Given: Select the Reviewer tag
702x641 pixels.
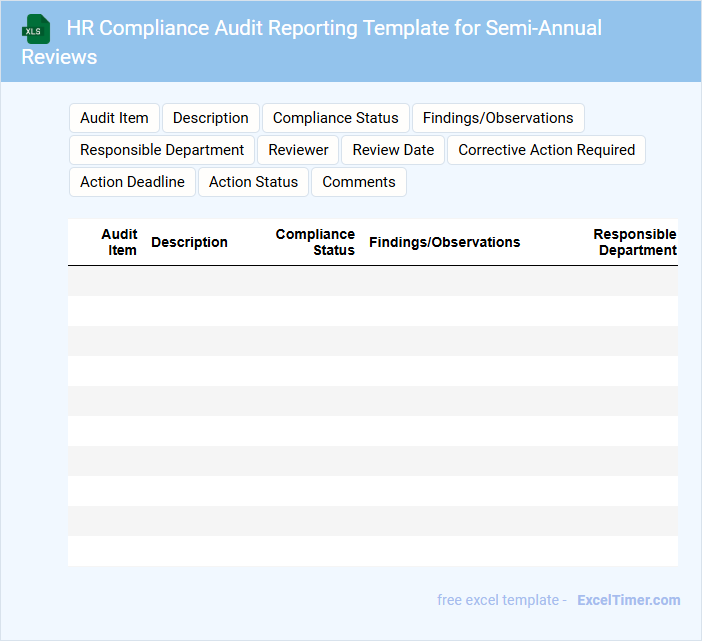Looking at the screenshot, I should pos(298,150).
